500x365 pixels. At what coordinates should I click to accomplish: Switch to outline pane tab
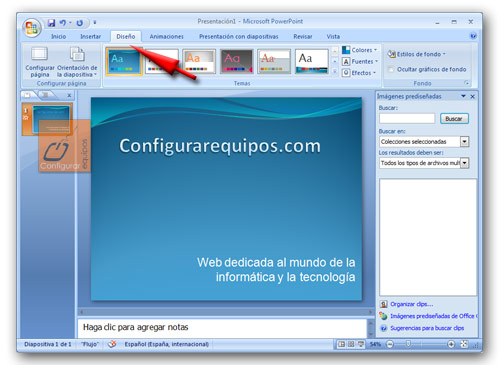pyautogui.click(x=45, y=95)
